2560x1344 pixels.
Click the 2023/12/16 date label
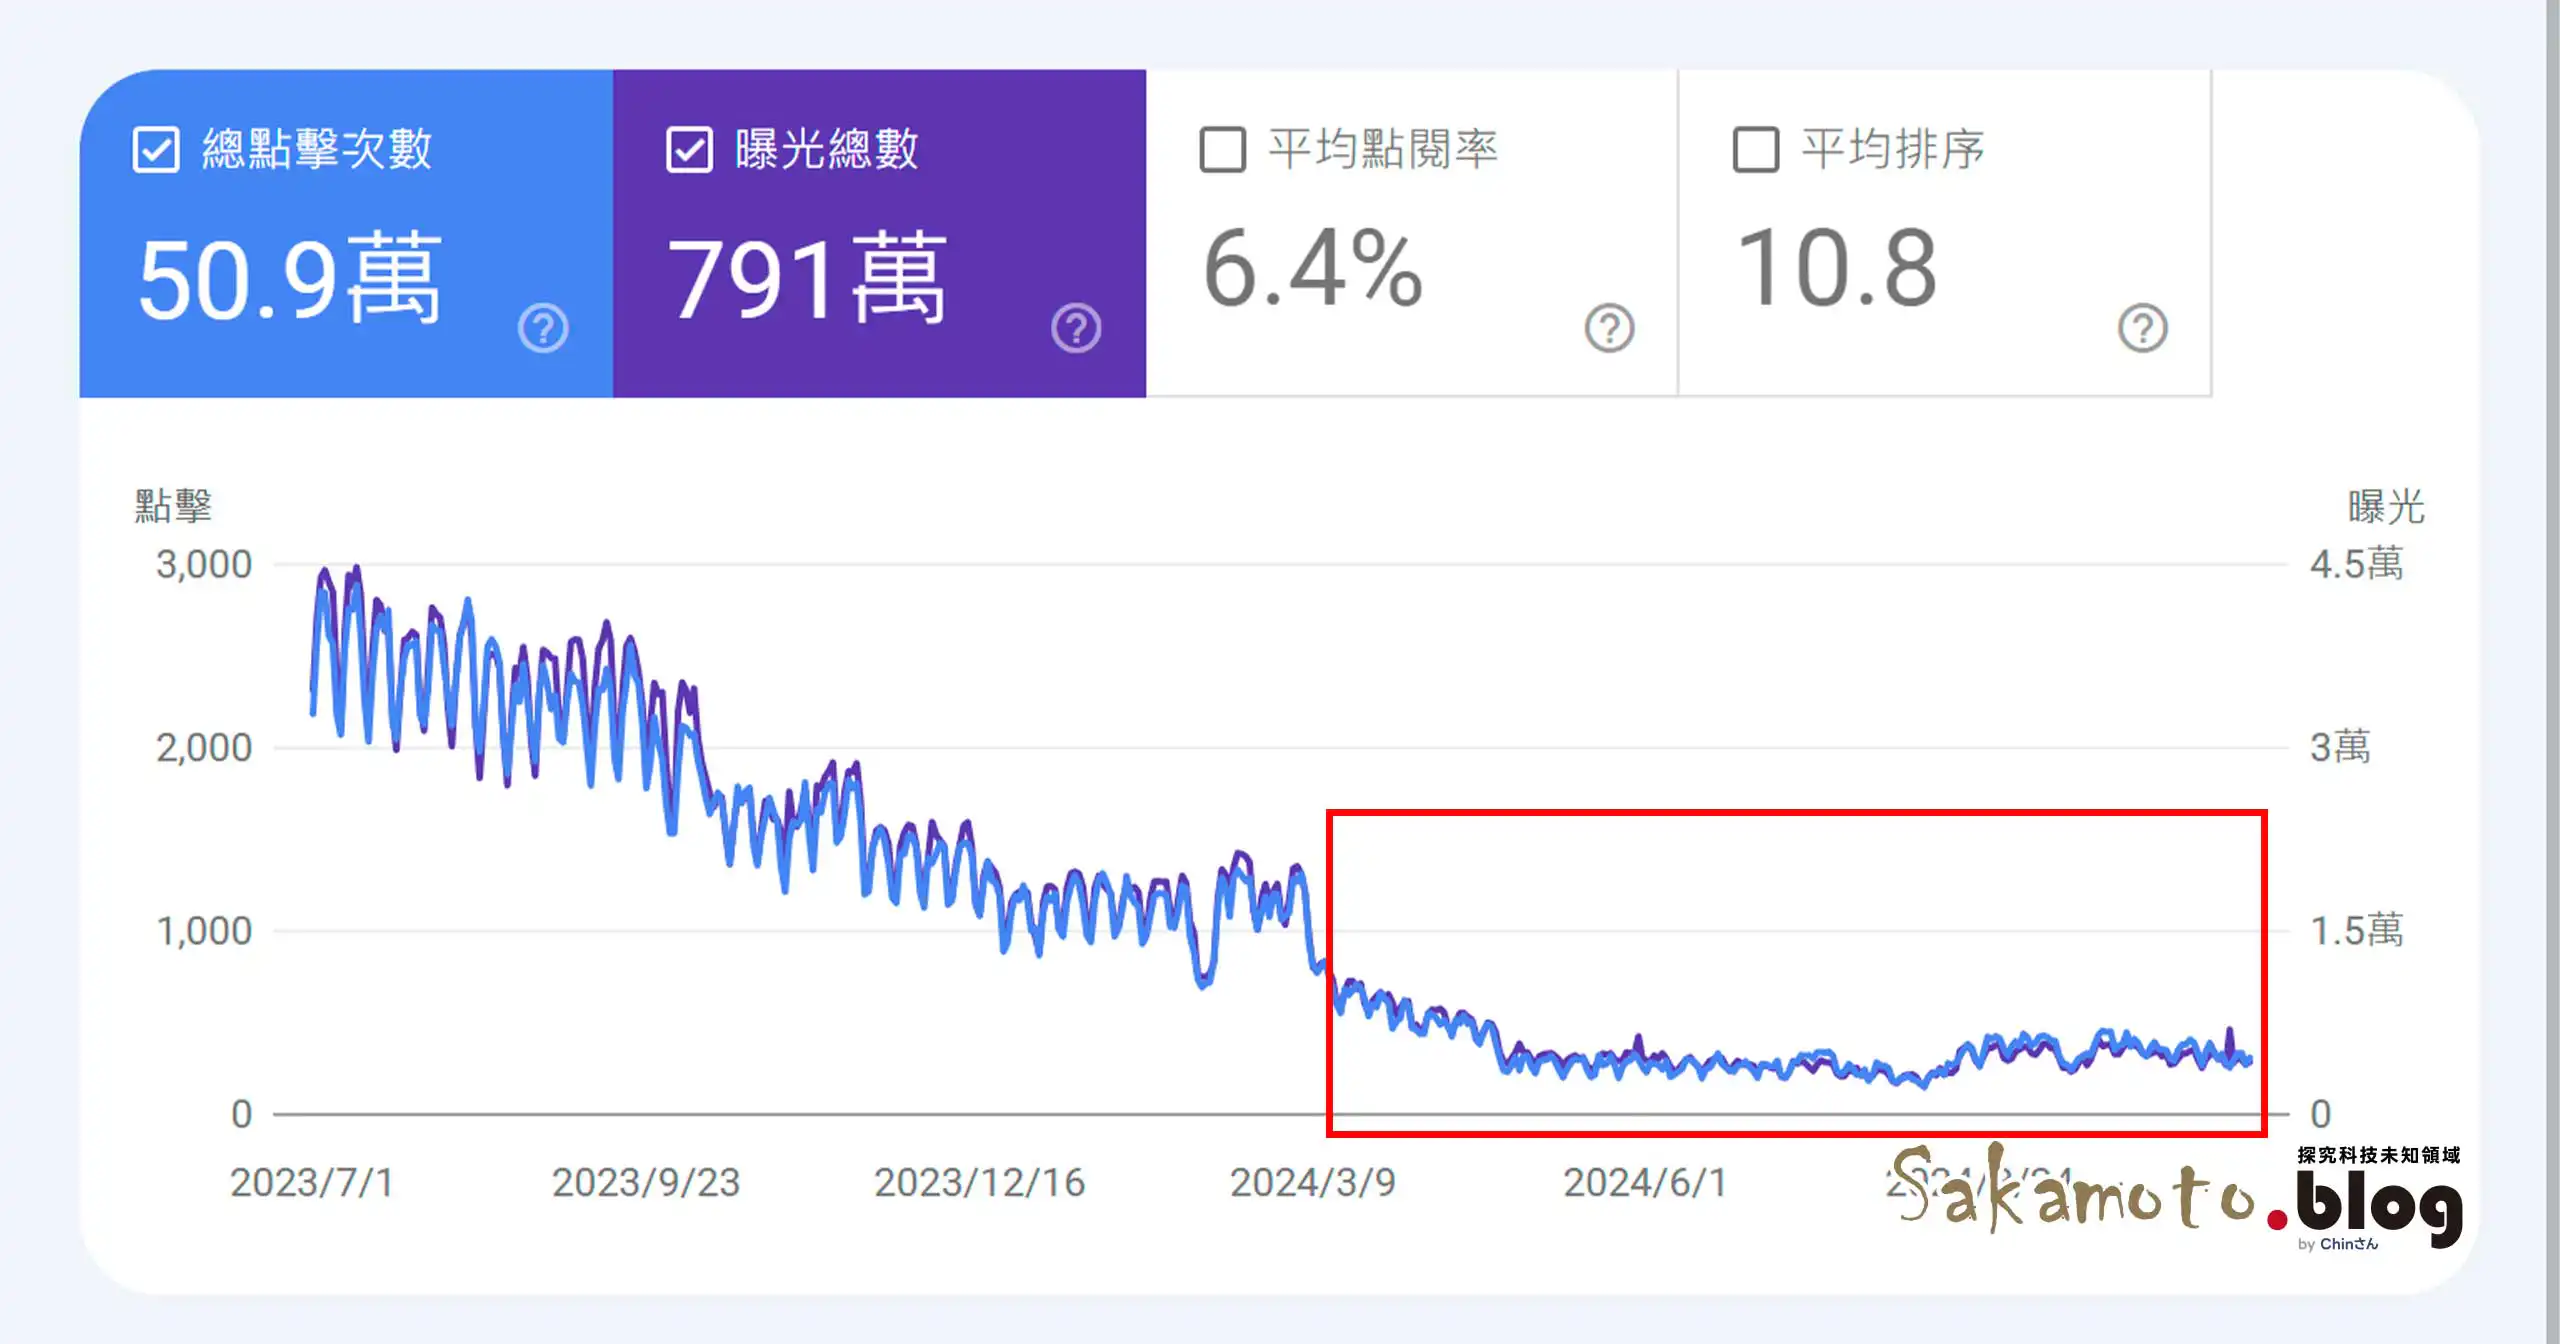979,1182
